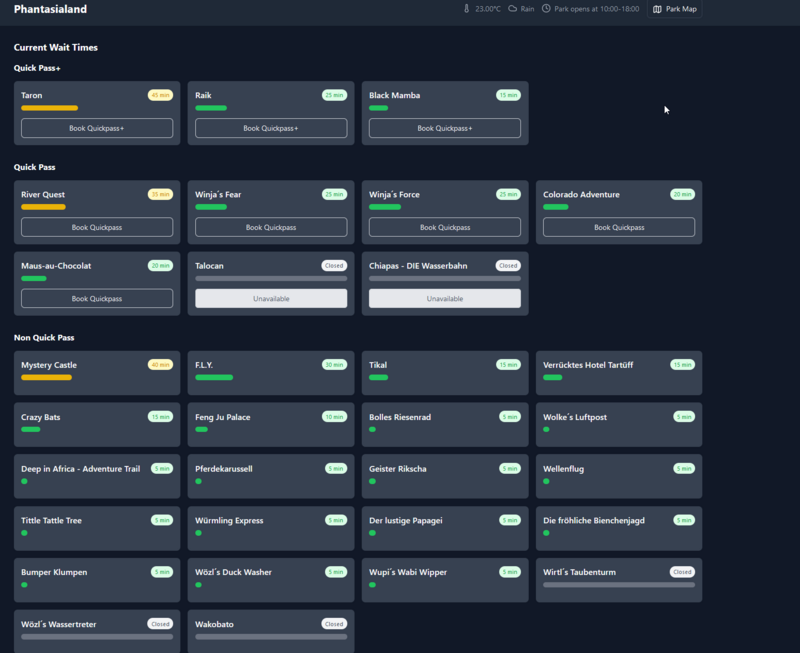Book Quickpass for Colorado Adventure
This screenshot has height=653, width=800.
[619, 227]
